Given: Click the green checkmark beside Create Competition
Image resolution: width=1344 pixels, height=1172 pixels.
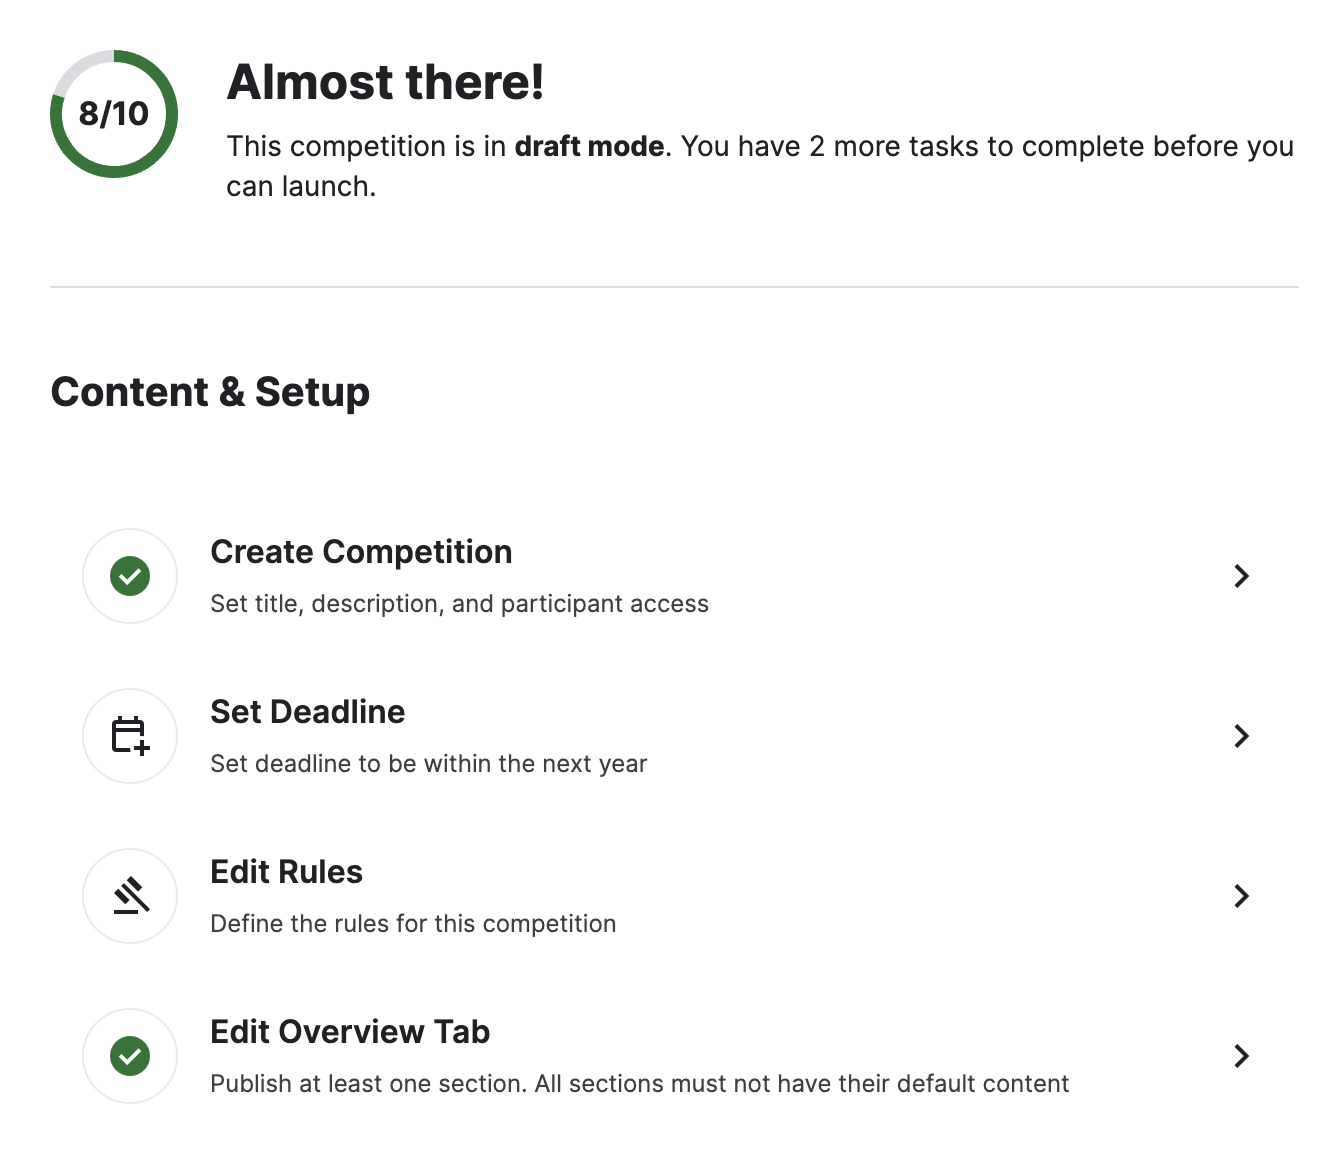Looking at the screenshot, I should 130,576.
